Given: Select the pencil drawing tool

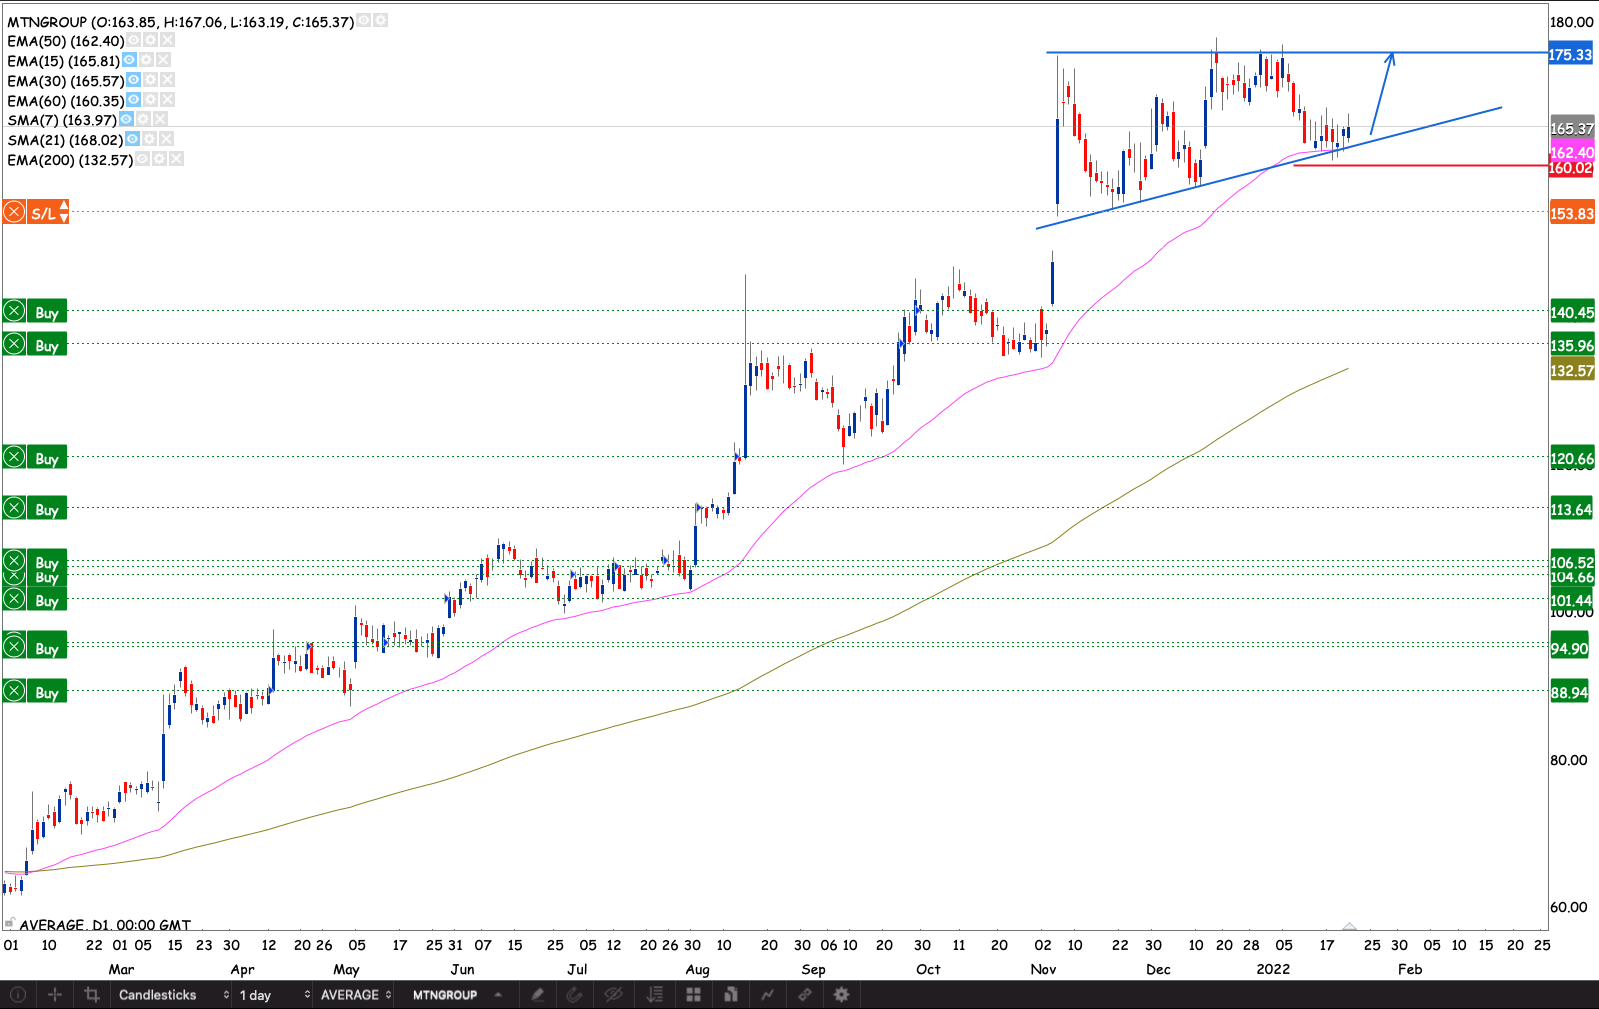Looking at the screenshot, I should [538, 995].
